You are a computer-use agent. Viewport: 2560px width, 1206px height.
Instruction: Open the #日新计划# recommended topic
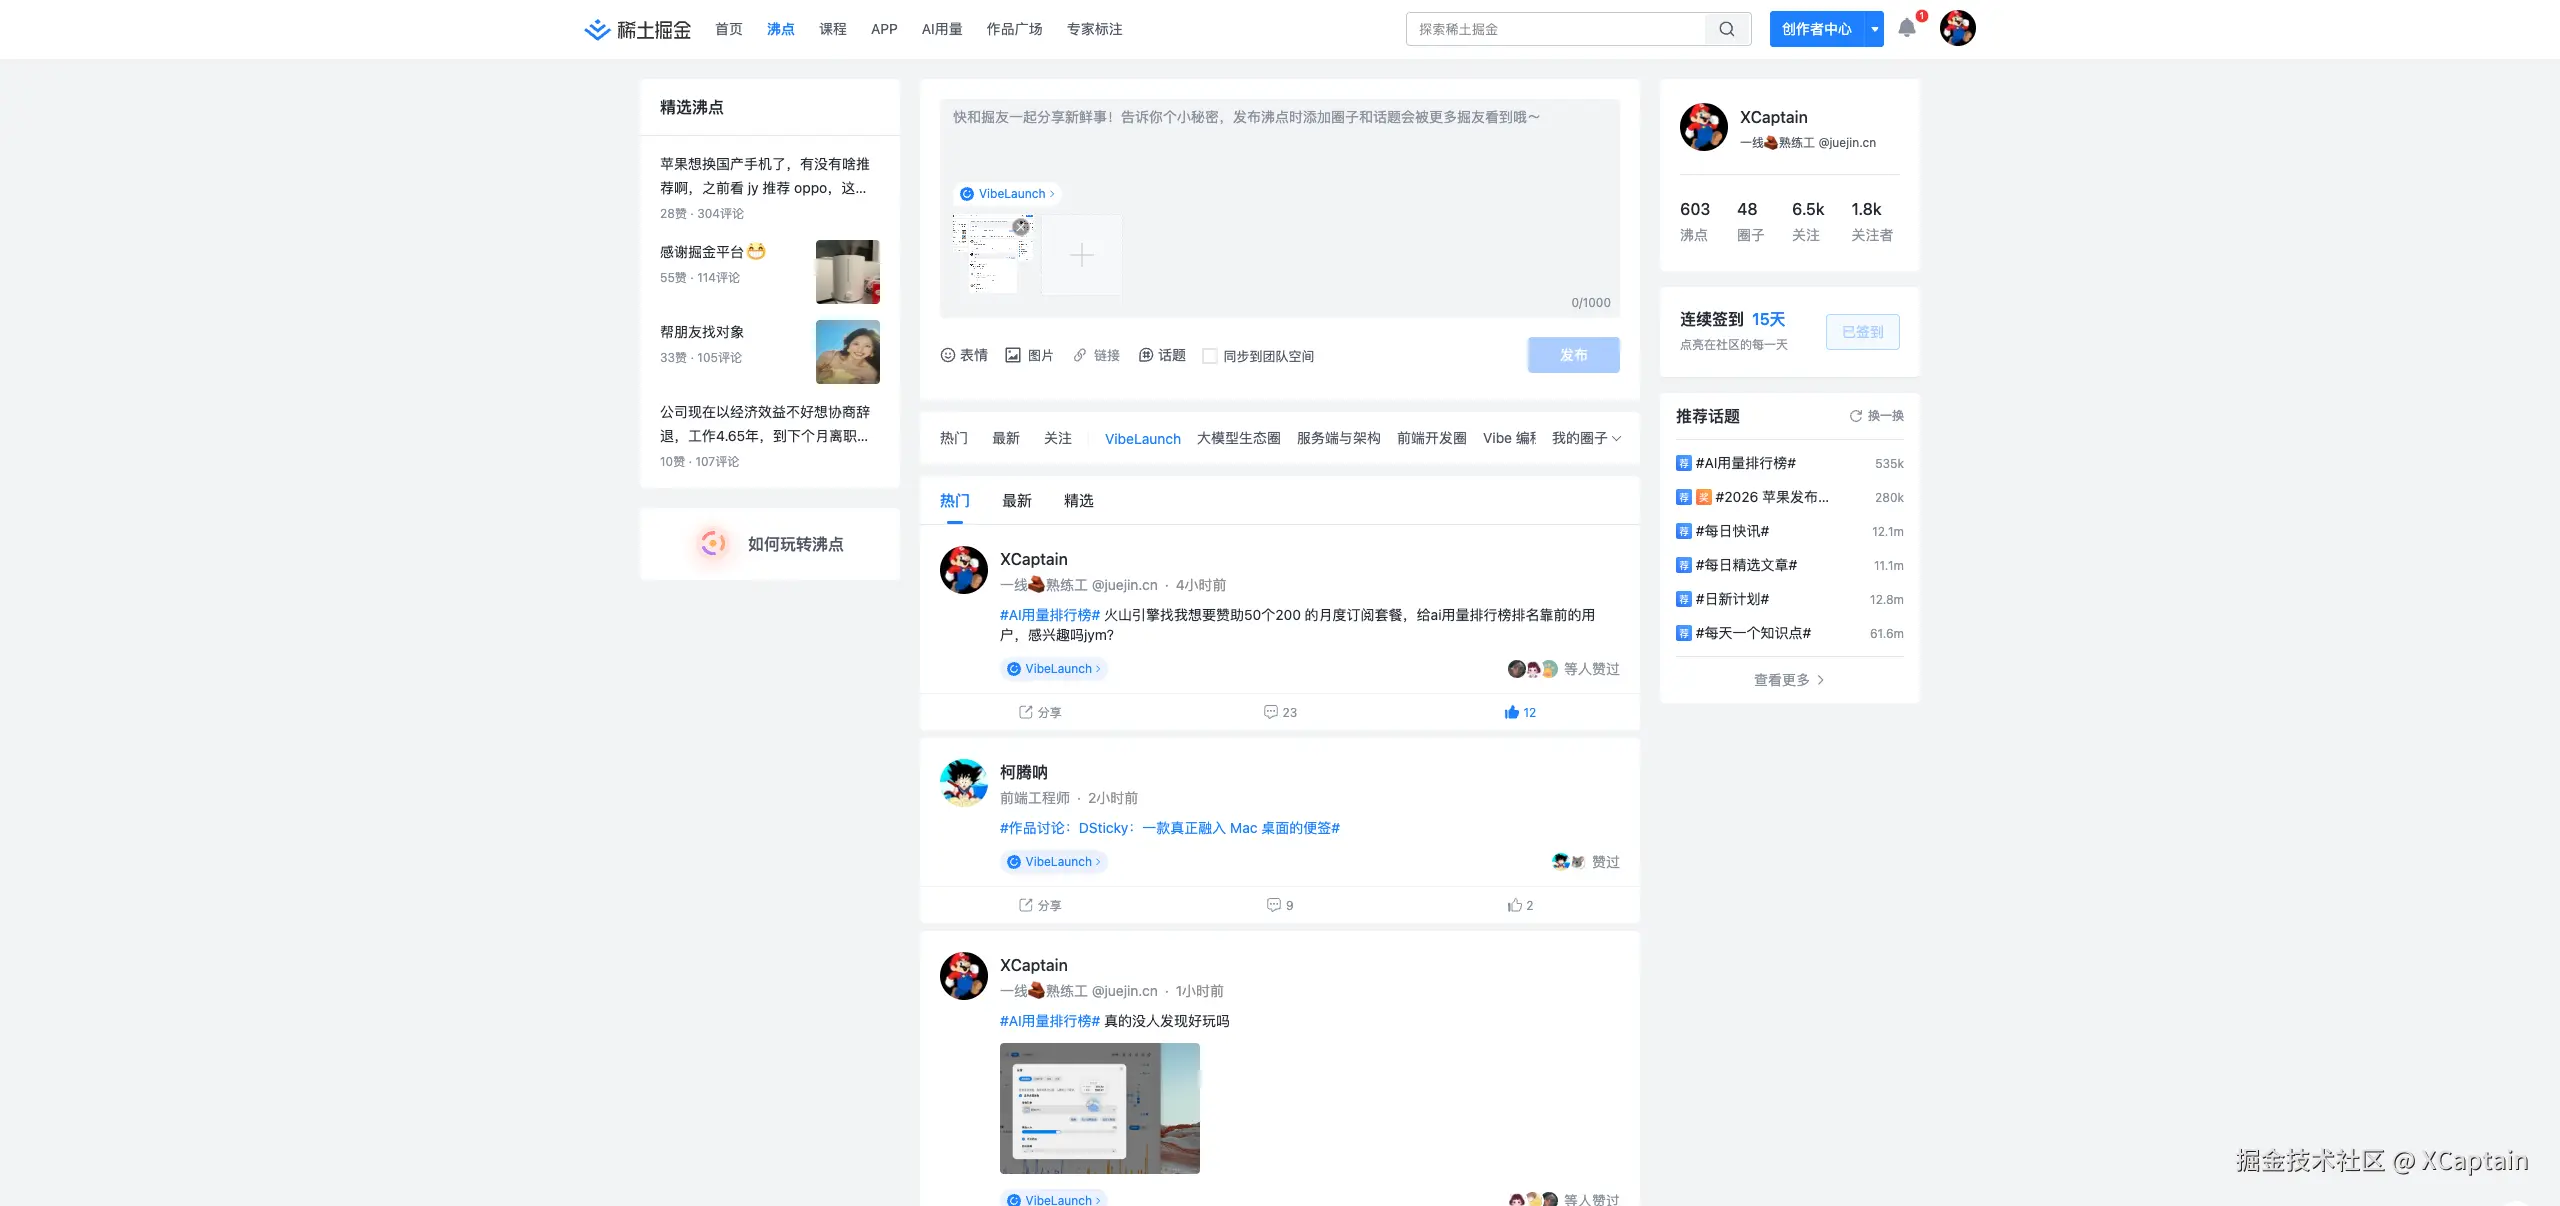(1733, 599)
